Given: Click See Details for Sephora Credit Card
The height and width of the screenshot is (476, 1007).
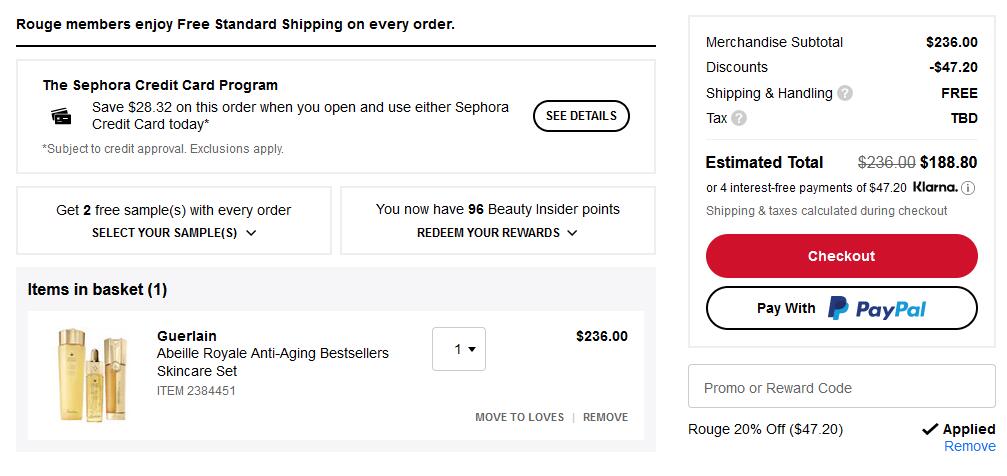Looking at the screenshot, I should coord(581,116).
